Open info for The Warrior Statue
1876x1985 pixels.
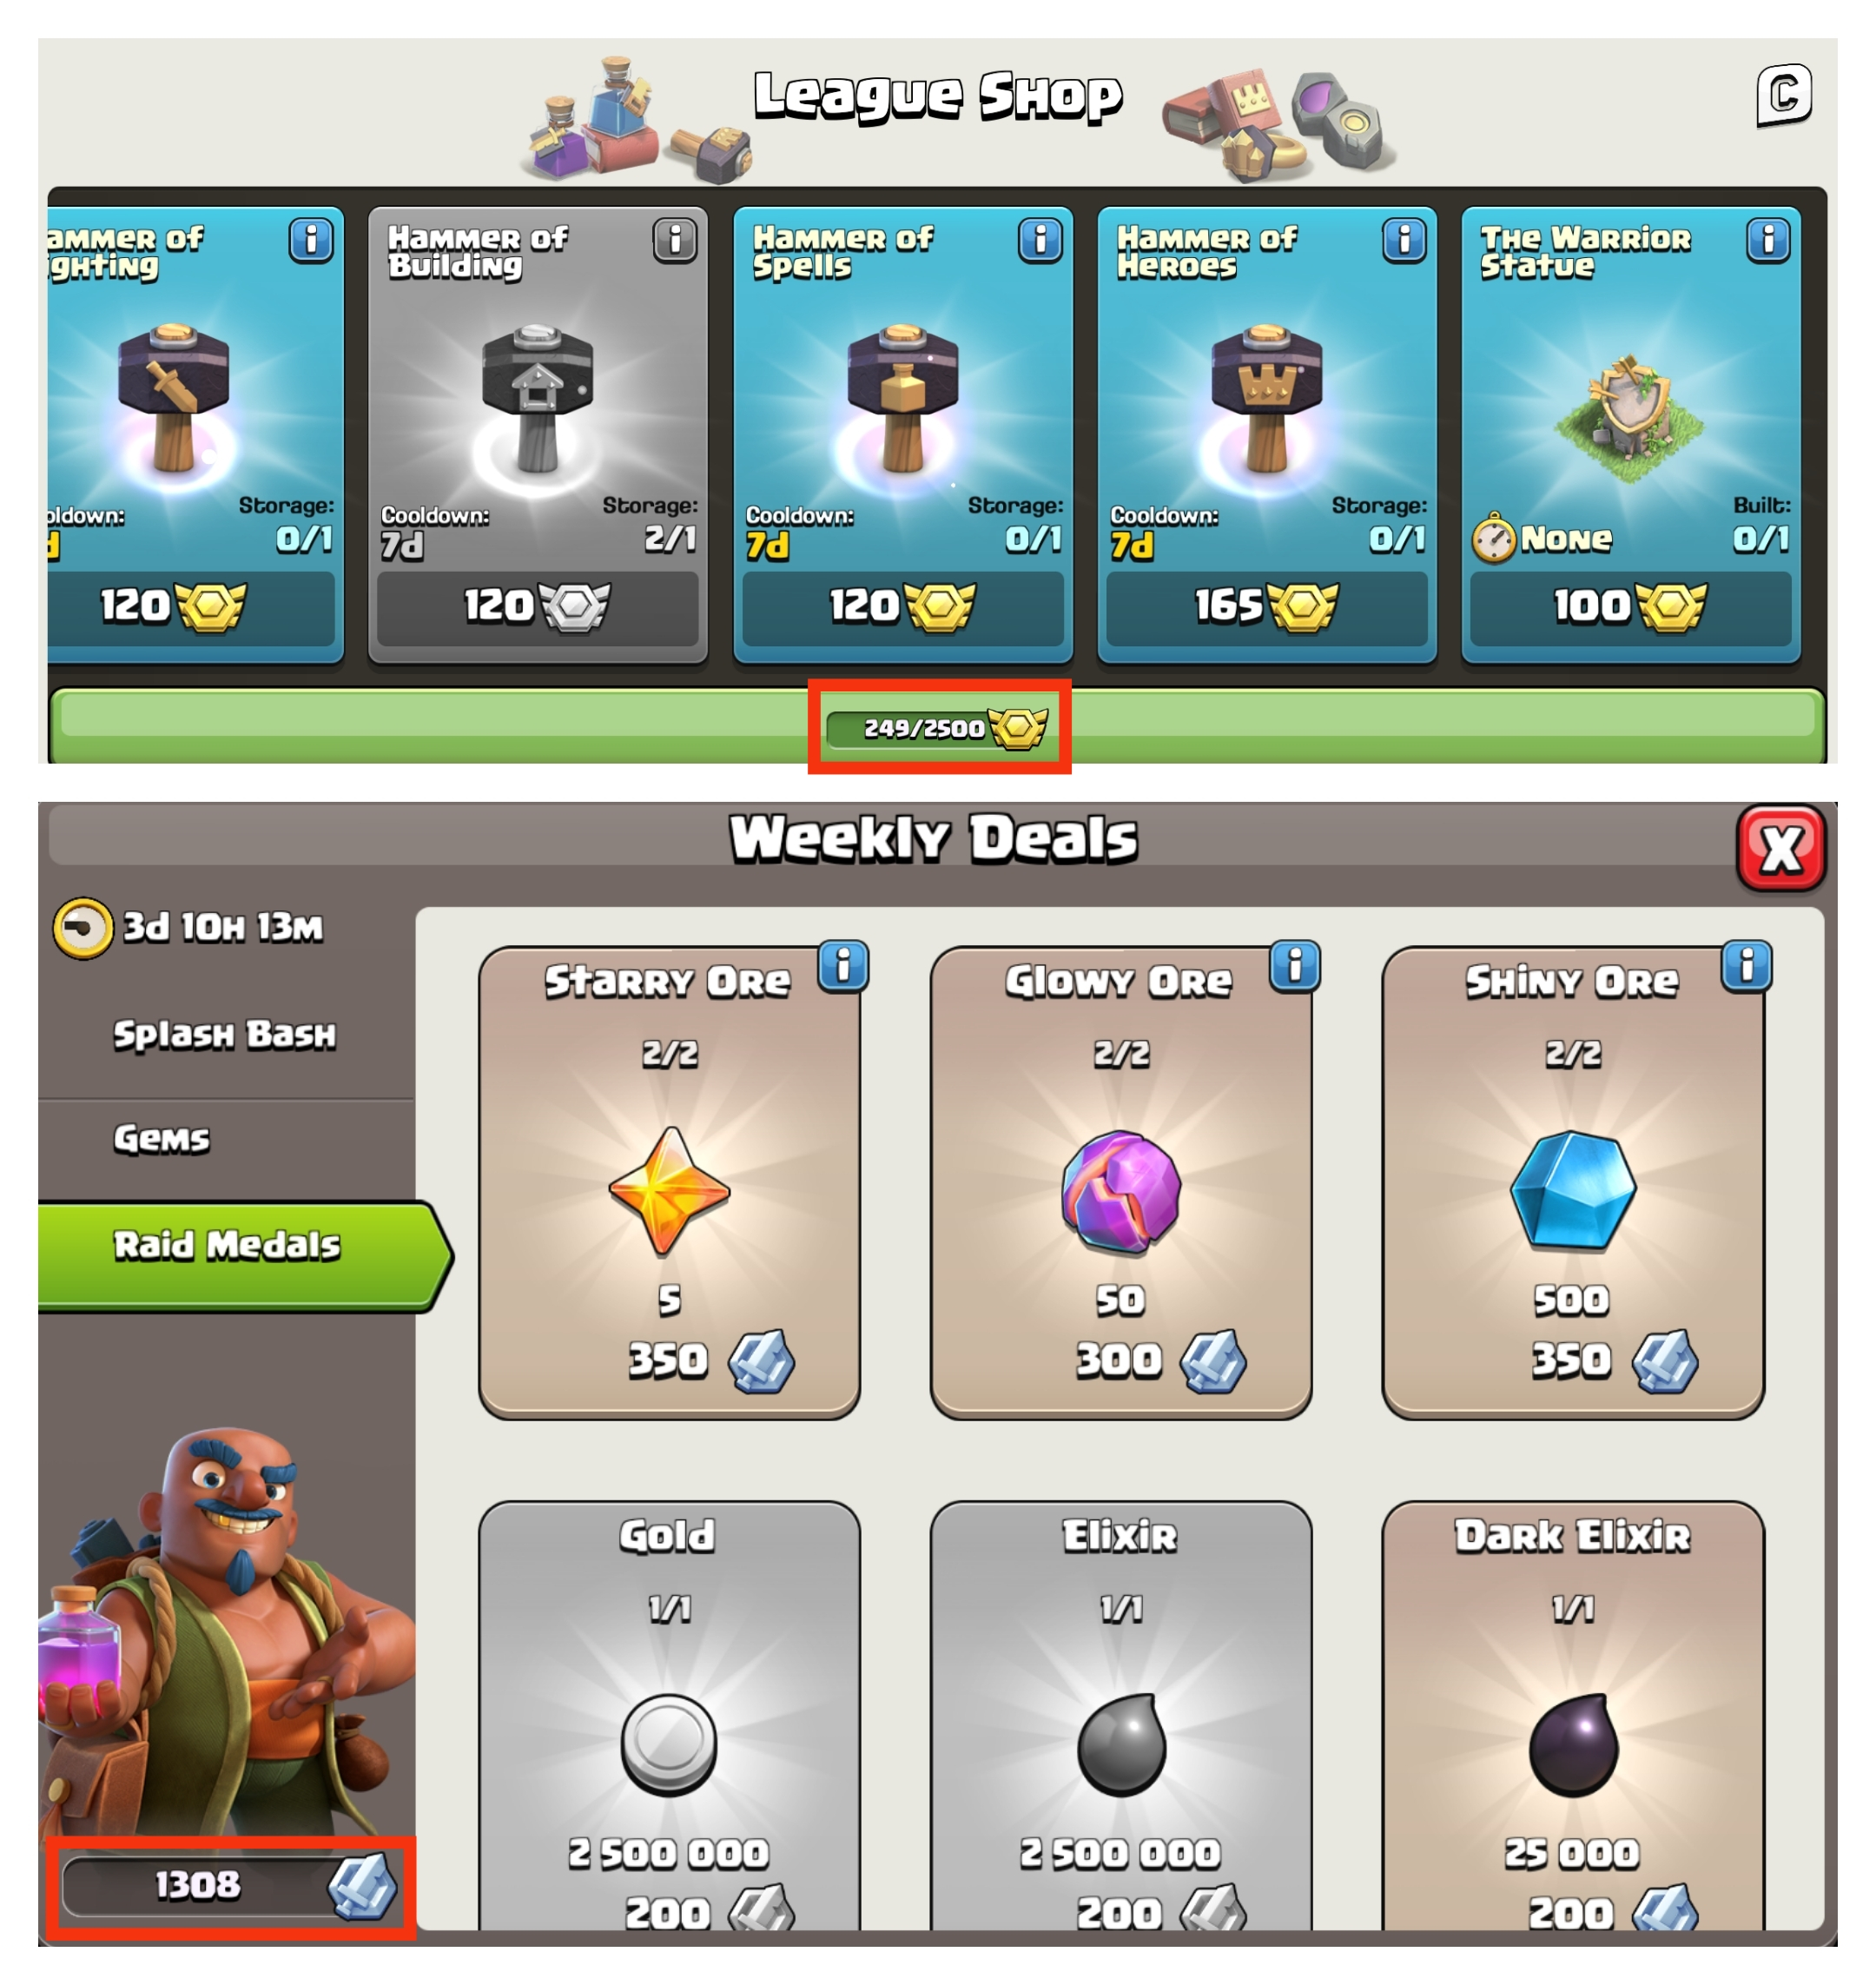click(x=1768, y=240)
